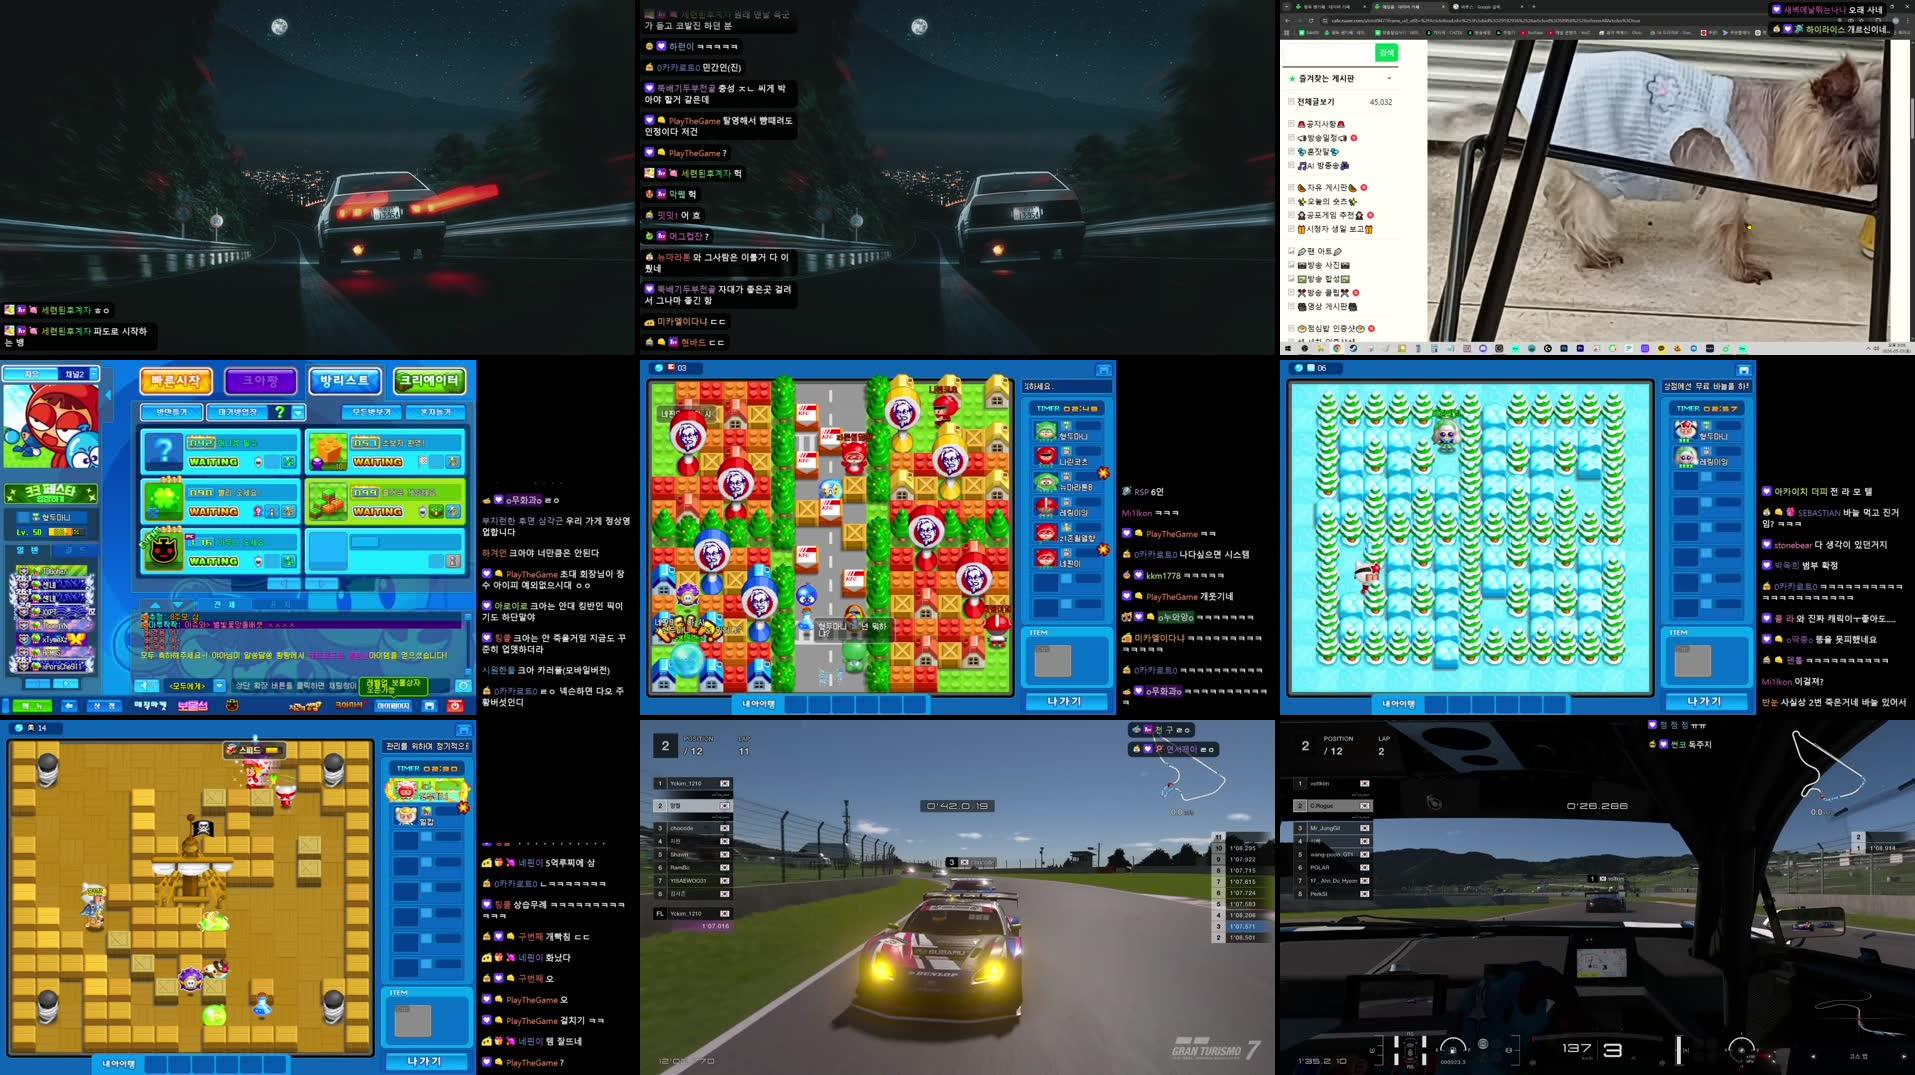Click the save disk icon on lobby bar
1915x1075 pixels.
pos(430,706)
